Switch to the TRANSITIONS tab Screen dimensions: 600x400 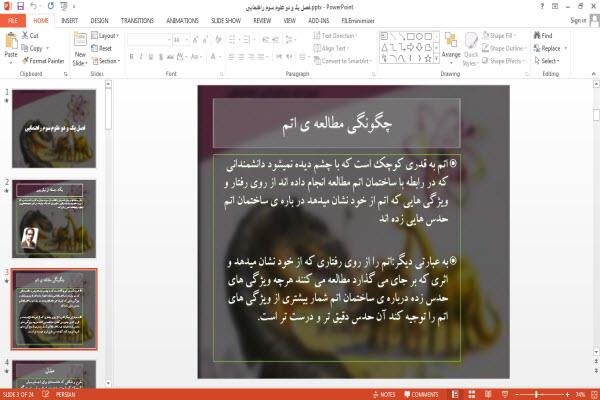[137, 21]
